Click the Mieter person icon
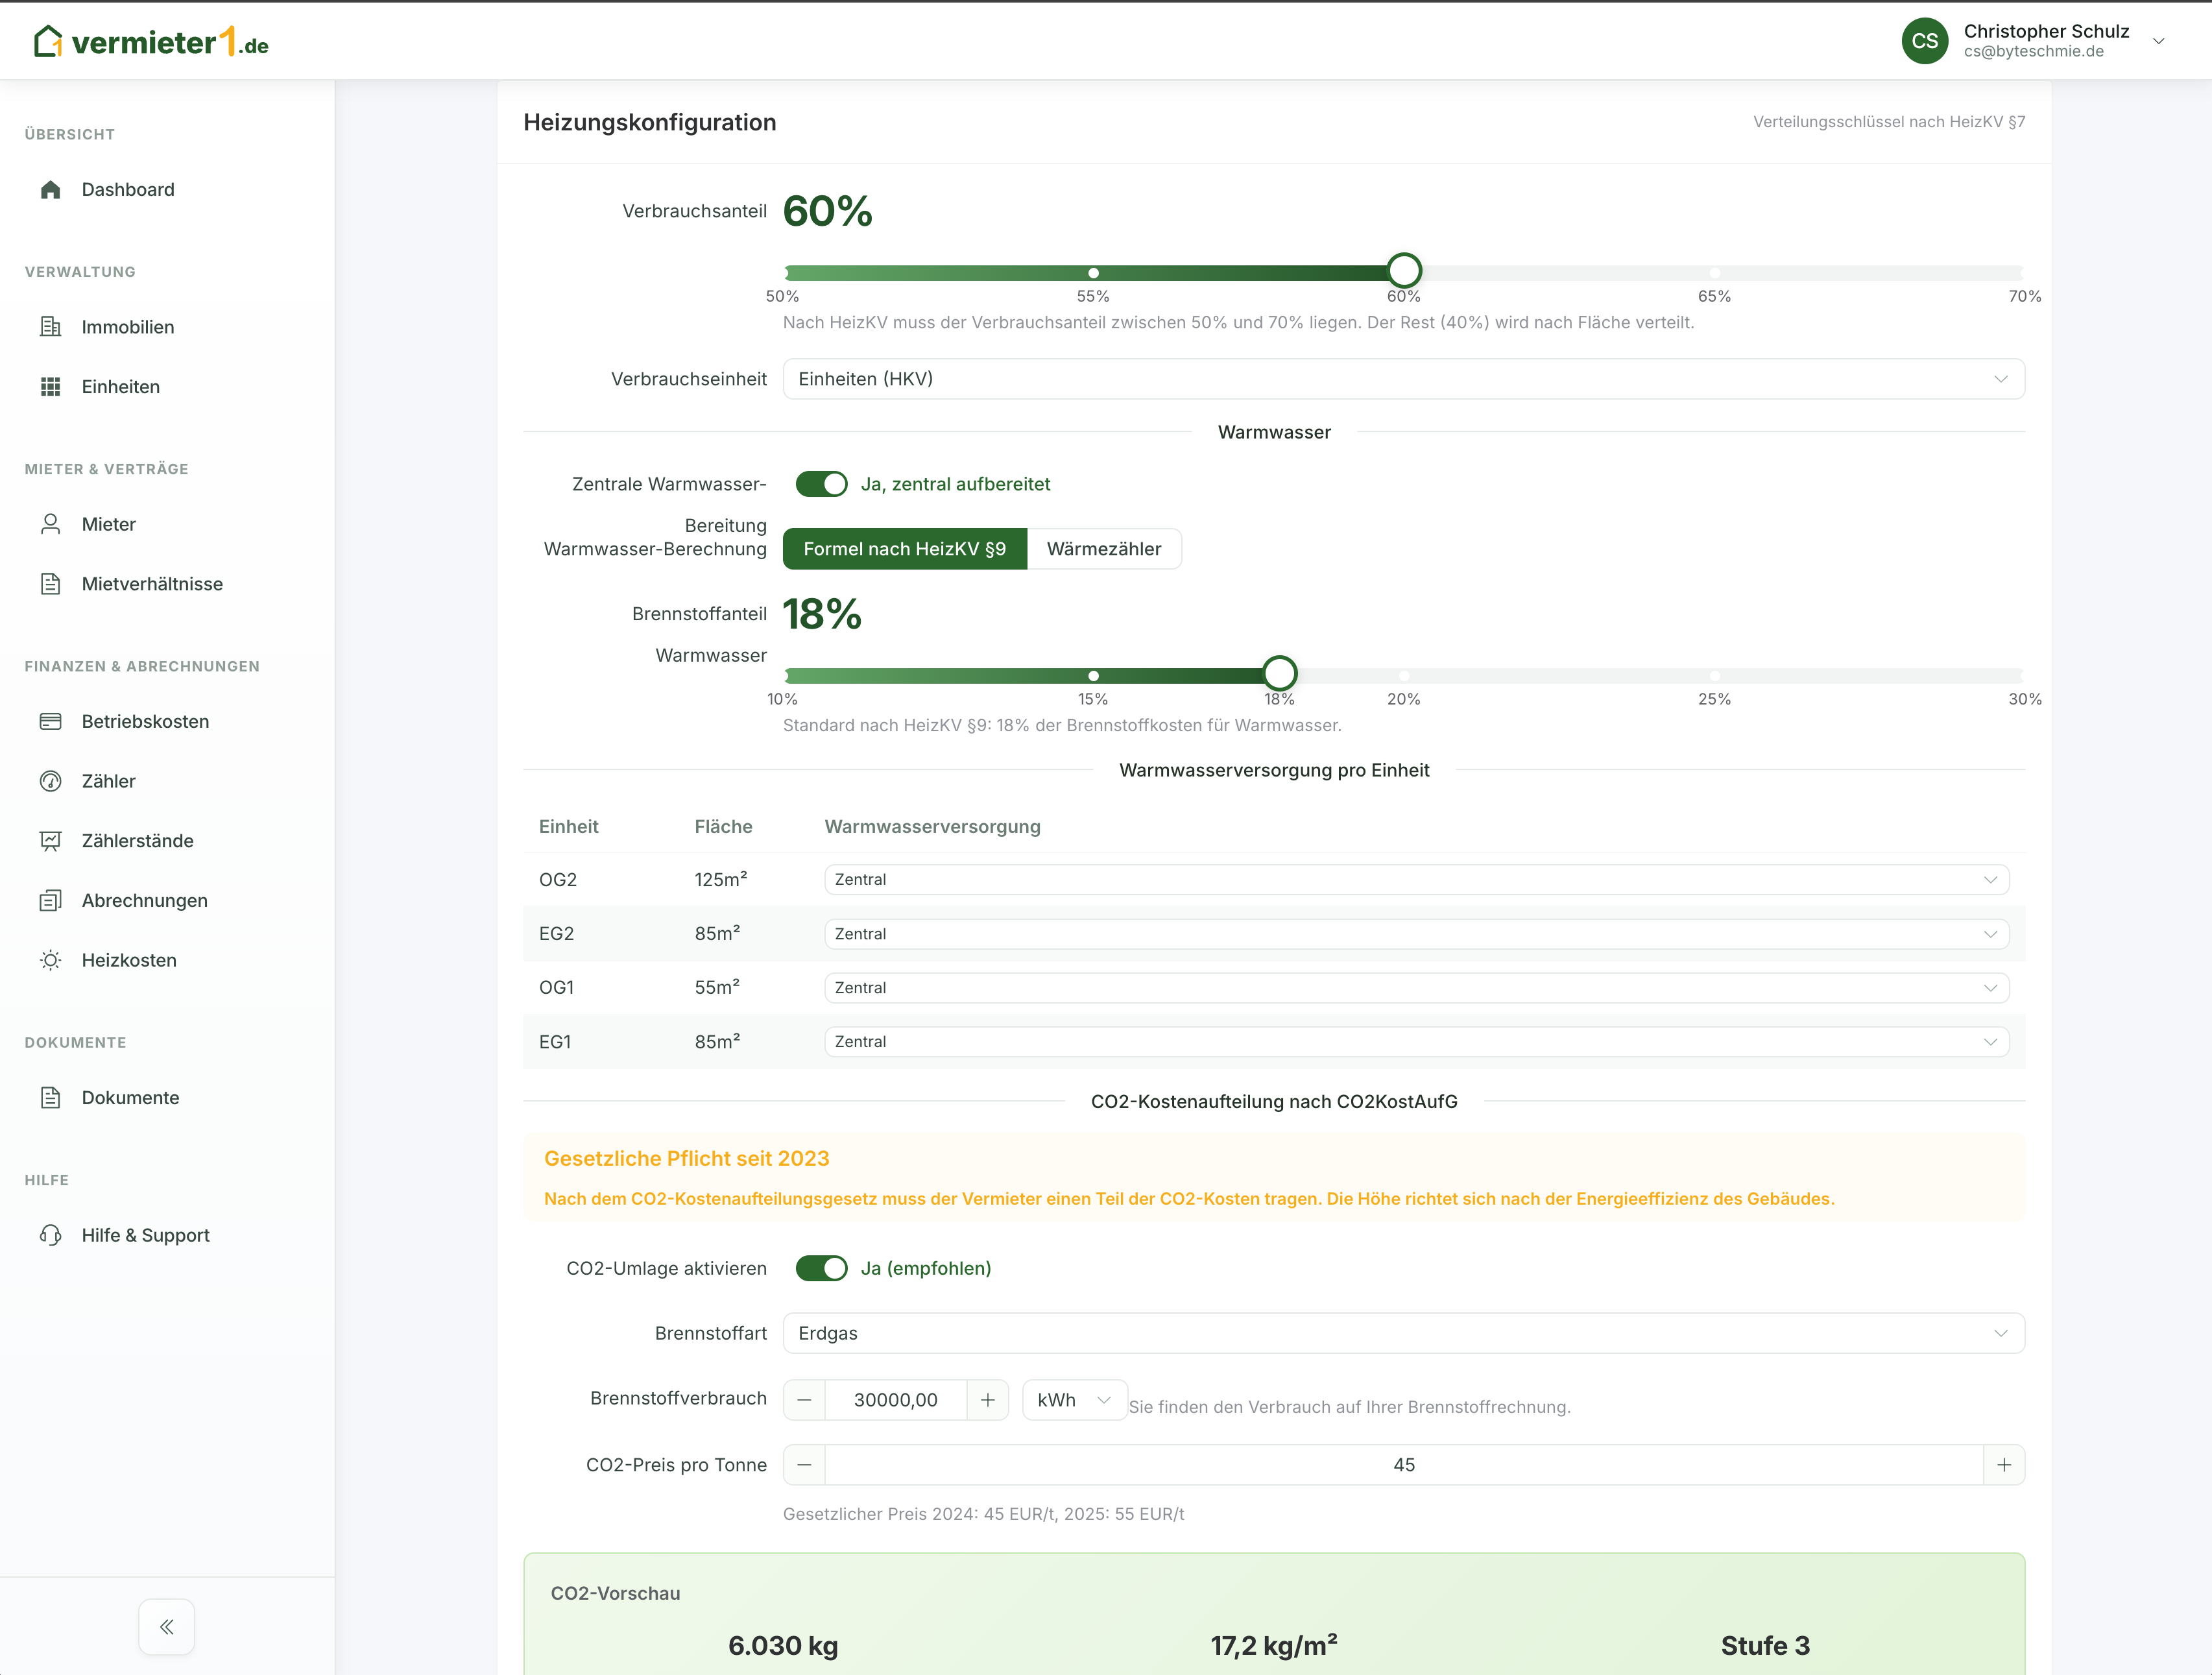Screen dimensions: 2212x1675 [x=50, y=524]
